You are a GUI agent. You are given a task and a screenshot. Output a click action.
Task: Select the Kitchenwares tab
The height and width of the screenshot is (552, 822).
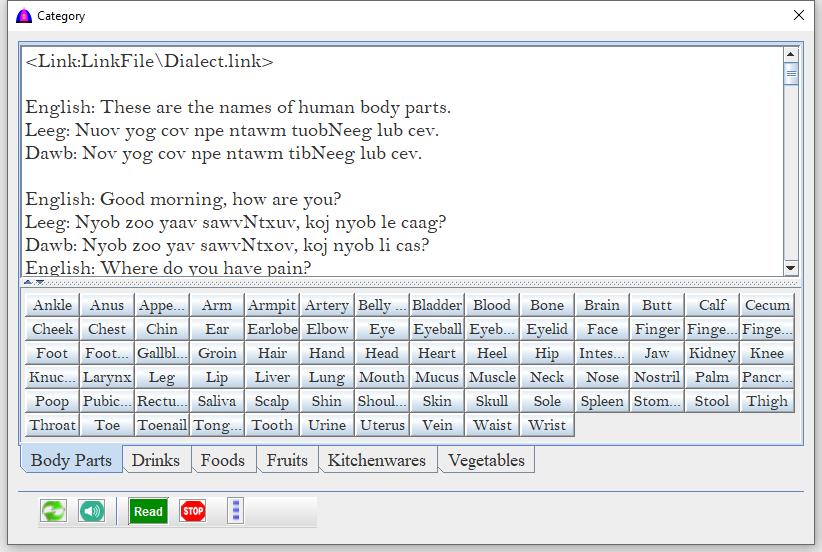point(376,460)
